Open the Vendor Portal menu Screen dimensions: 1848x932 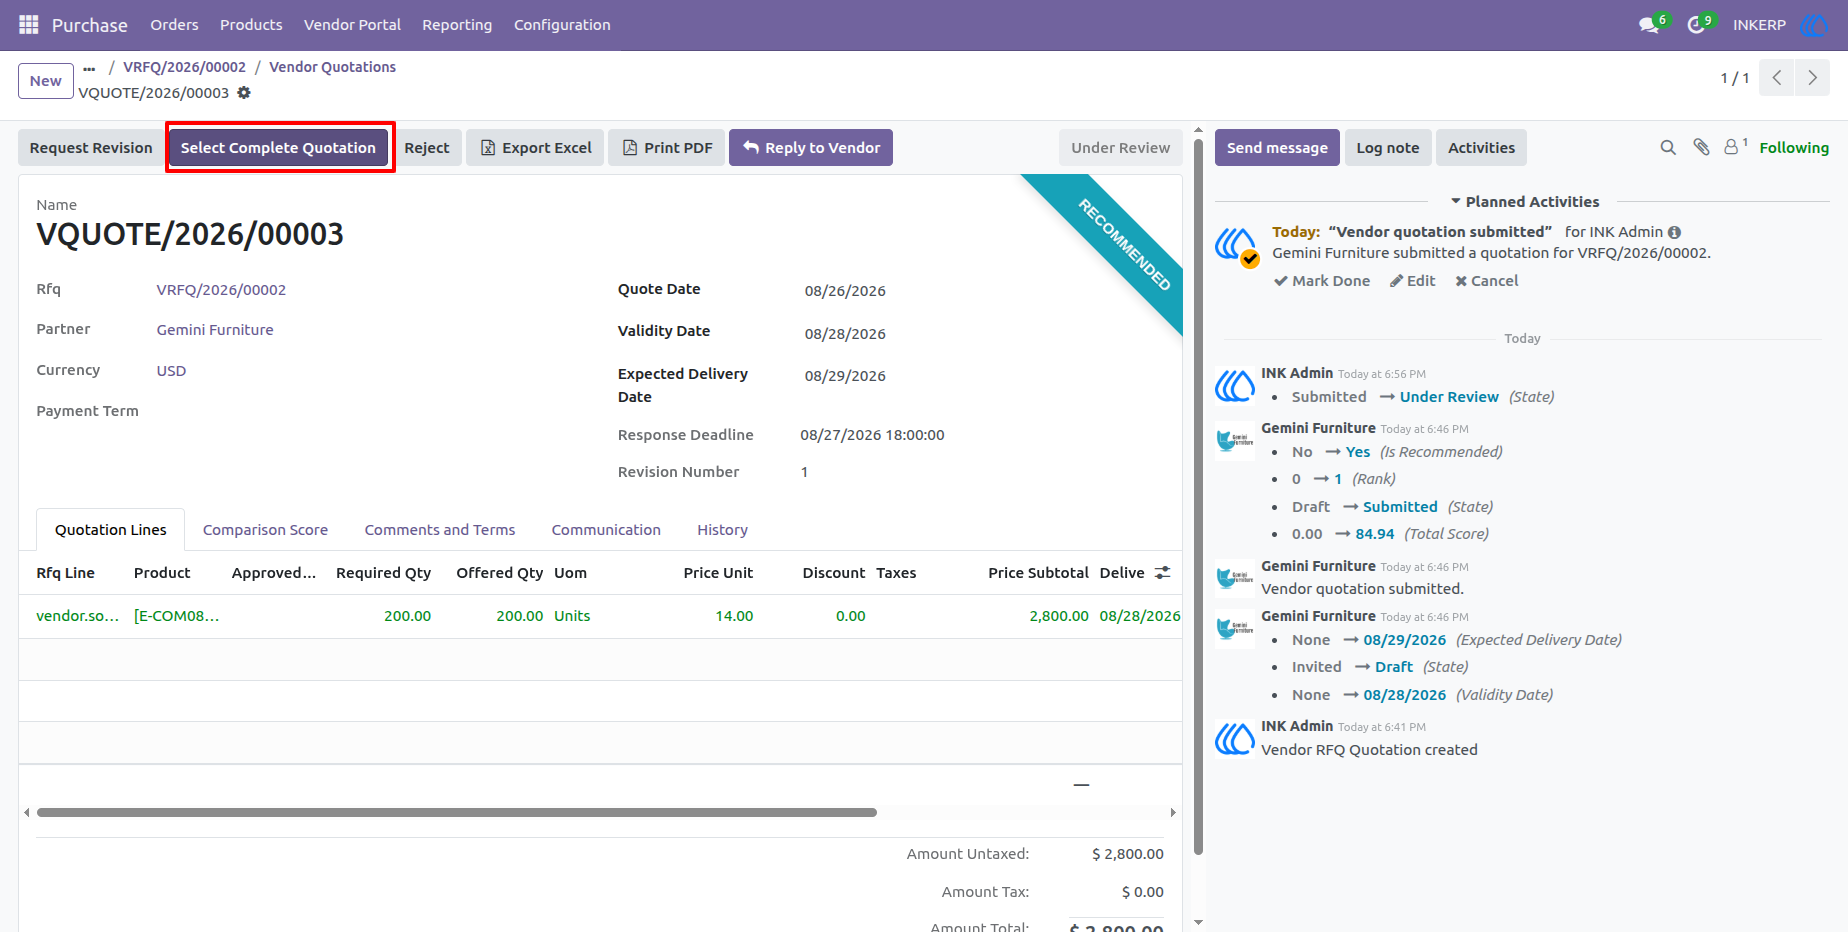tap(352, 25)
